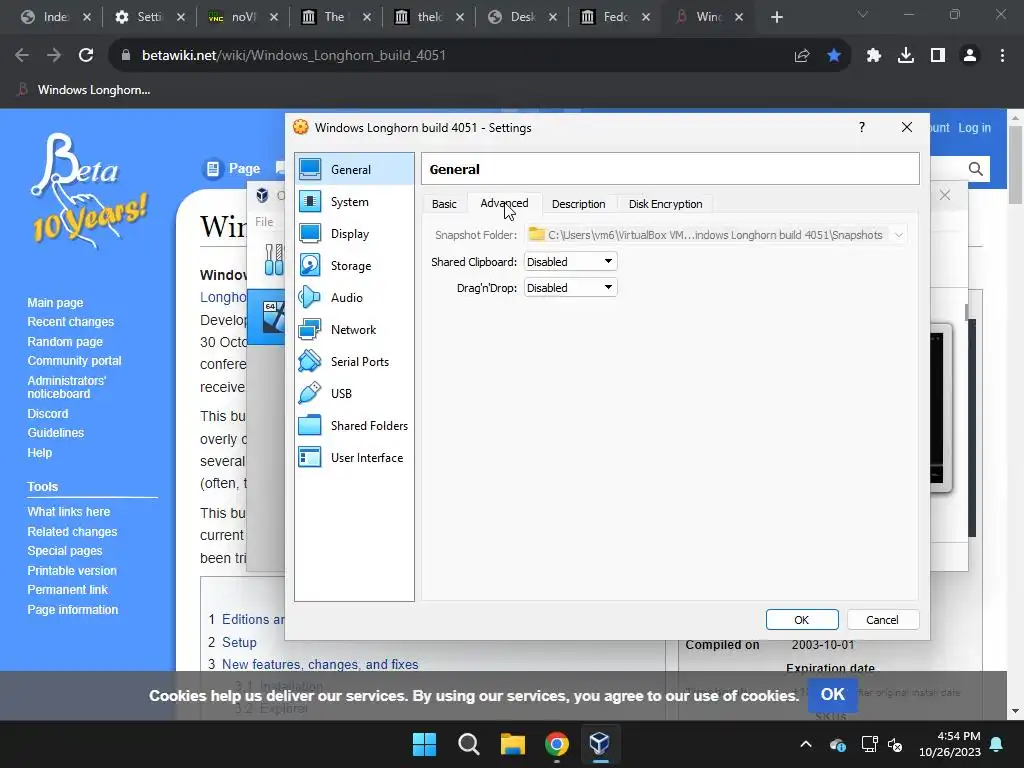Viewport: 1024px width, 768px height.
Task: Open the Audio settings category
Action: (x=354, y=298)
